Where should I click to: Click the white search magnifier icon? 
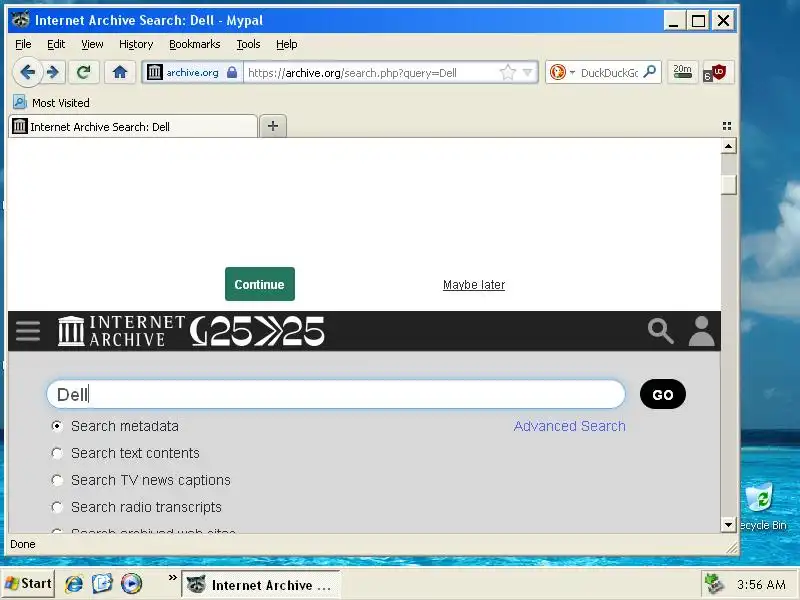(661, 331)
